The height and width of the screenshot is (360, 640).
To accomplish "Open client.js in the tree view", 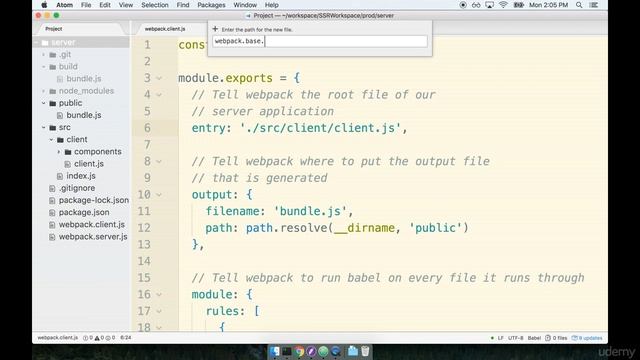I will [89, 164].
